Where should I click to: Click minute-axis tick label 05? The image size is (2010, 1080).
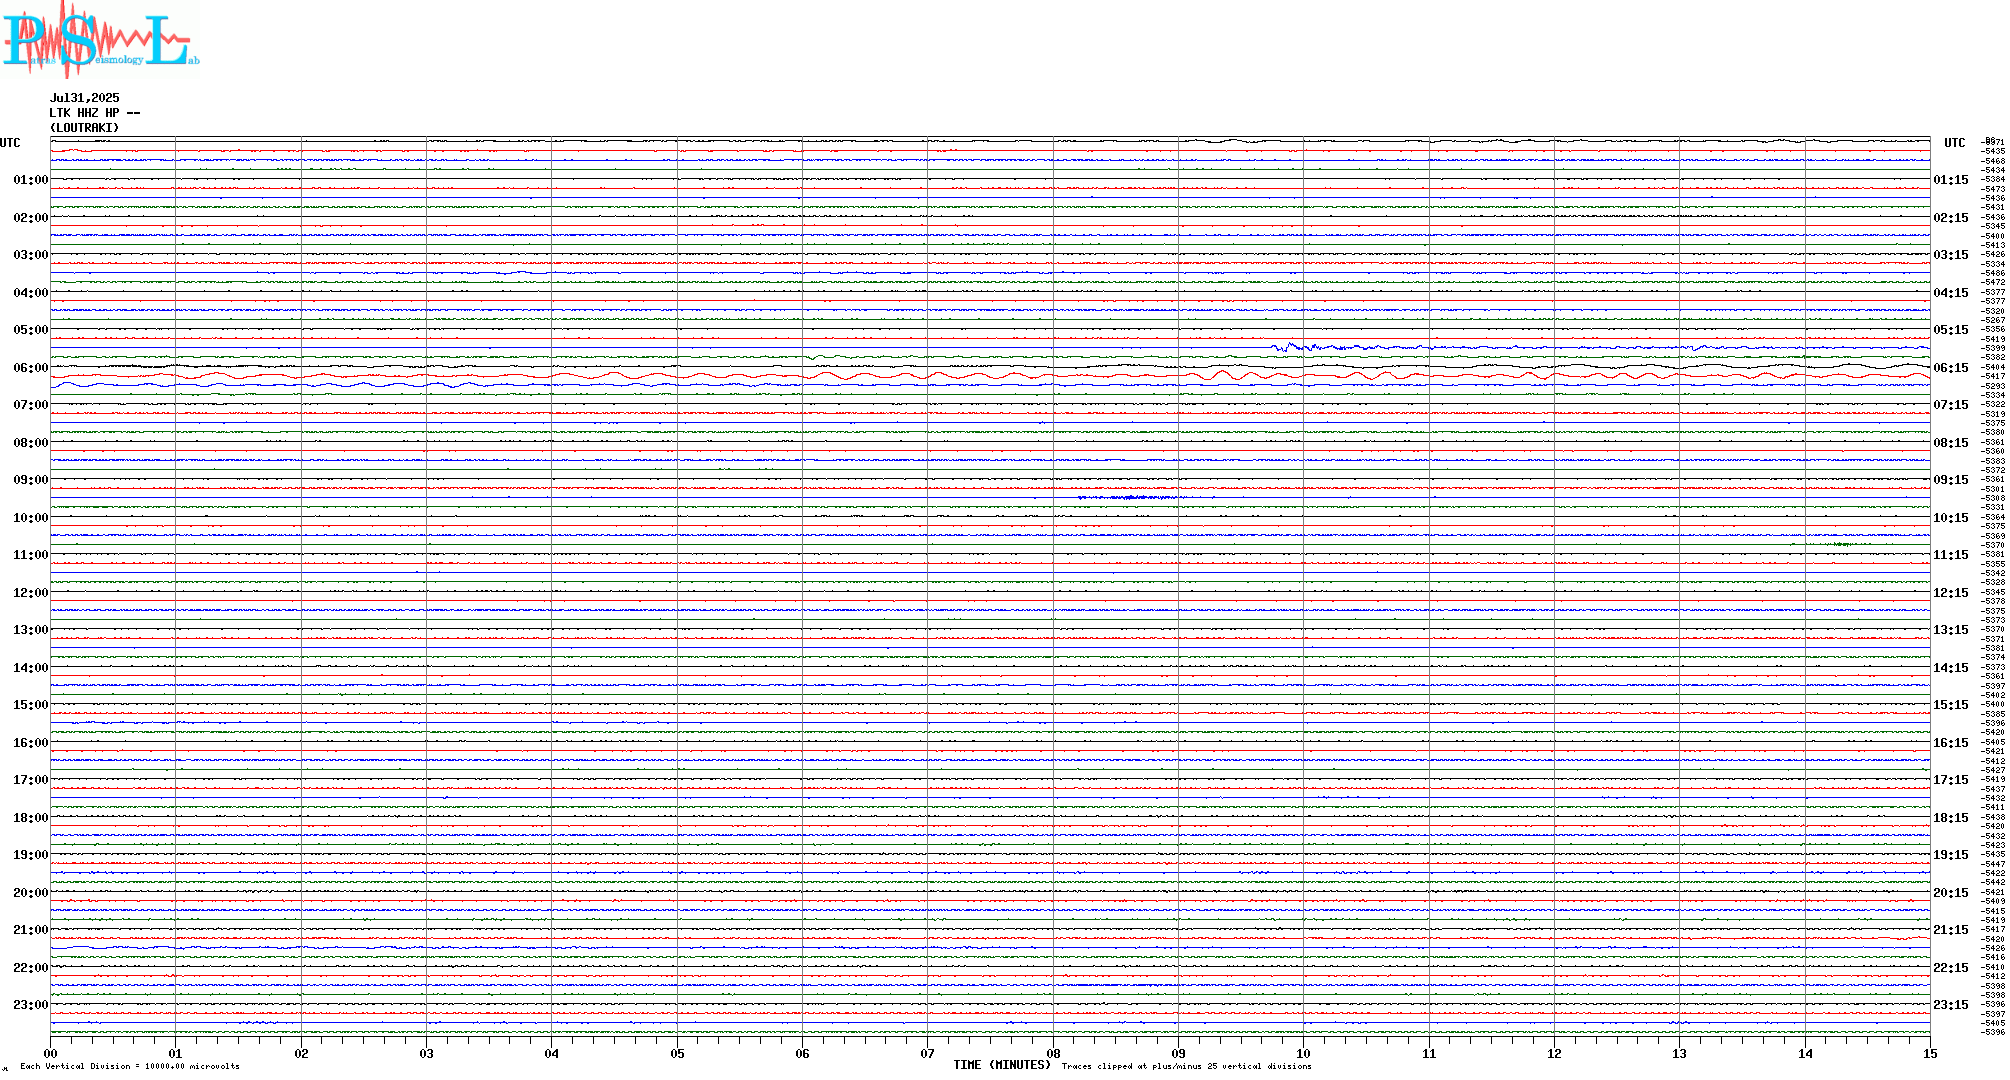click(677, 1053)
